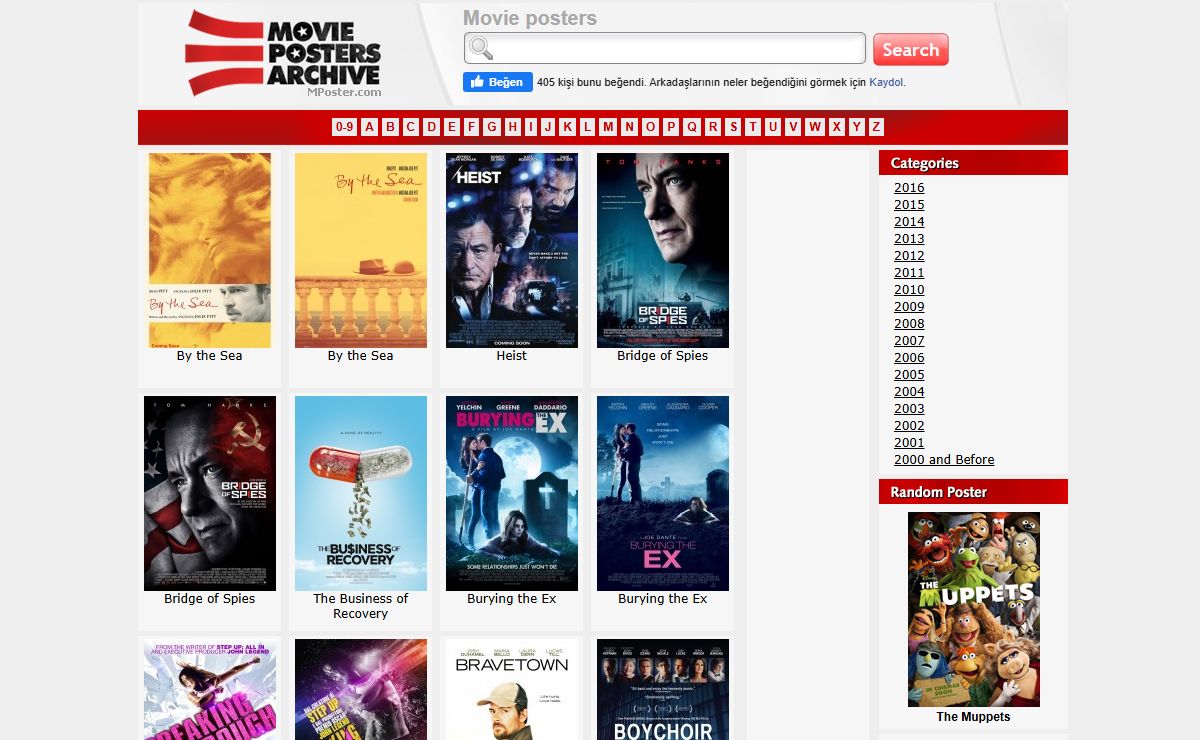The height and width of the screenshot is (740, 1200).
Task: Open the 2016 category
Action: [x=909, y=188]
